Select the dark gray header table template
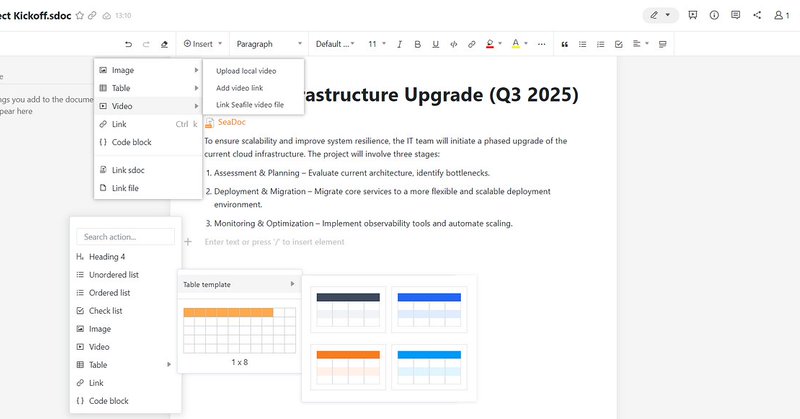This screenshot has height=419, width=800. click(348, 310)
